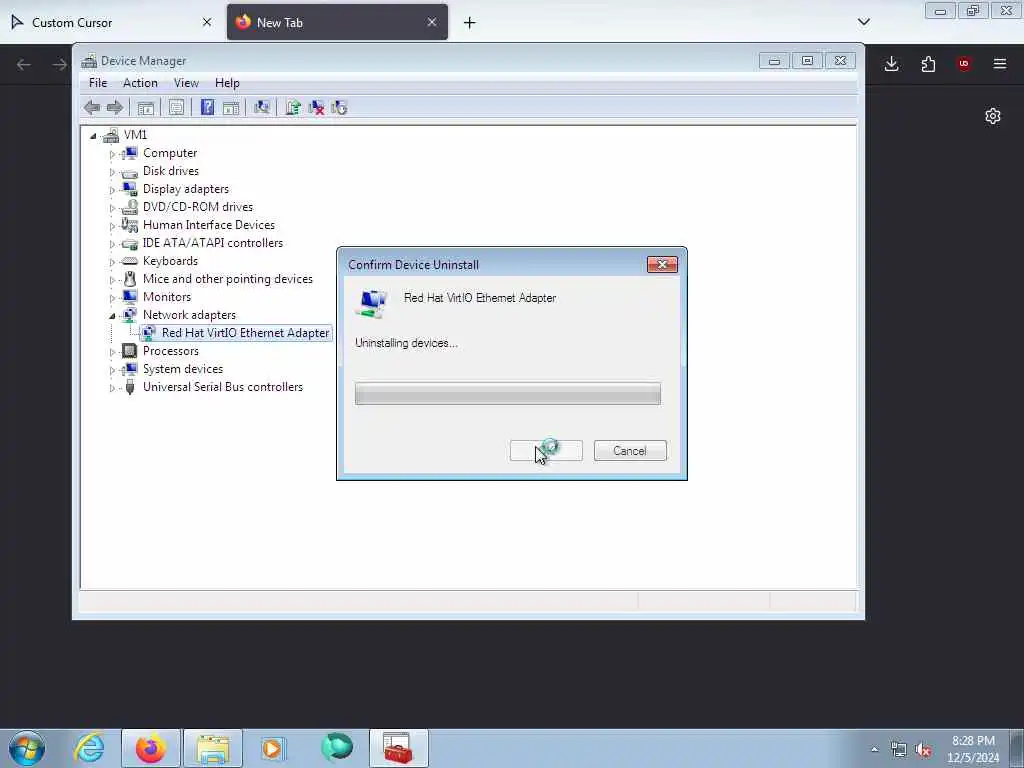Image resolution: width=1024 pixels, height=768 pixels.
Task: Click Cancel in uninstall dialog
Action: tap(630, 451)
